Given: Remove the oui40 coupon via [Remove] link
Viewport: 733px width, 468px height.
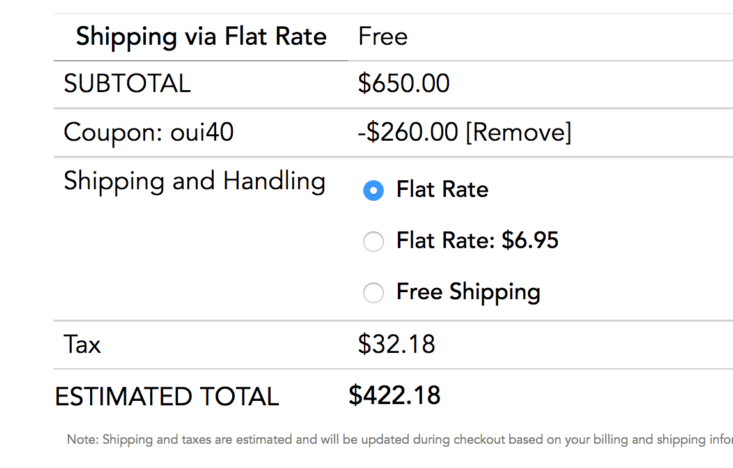Looking at the screenshot, I should tap(518, 133).
